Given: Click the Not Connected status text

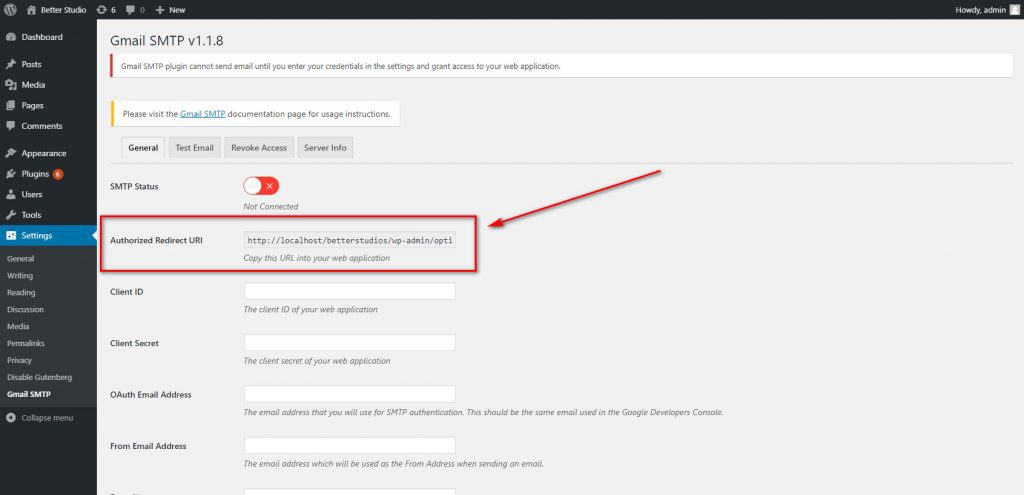Looking at the screenshot, I should click(x=271, y=206).
